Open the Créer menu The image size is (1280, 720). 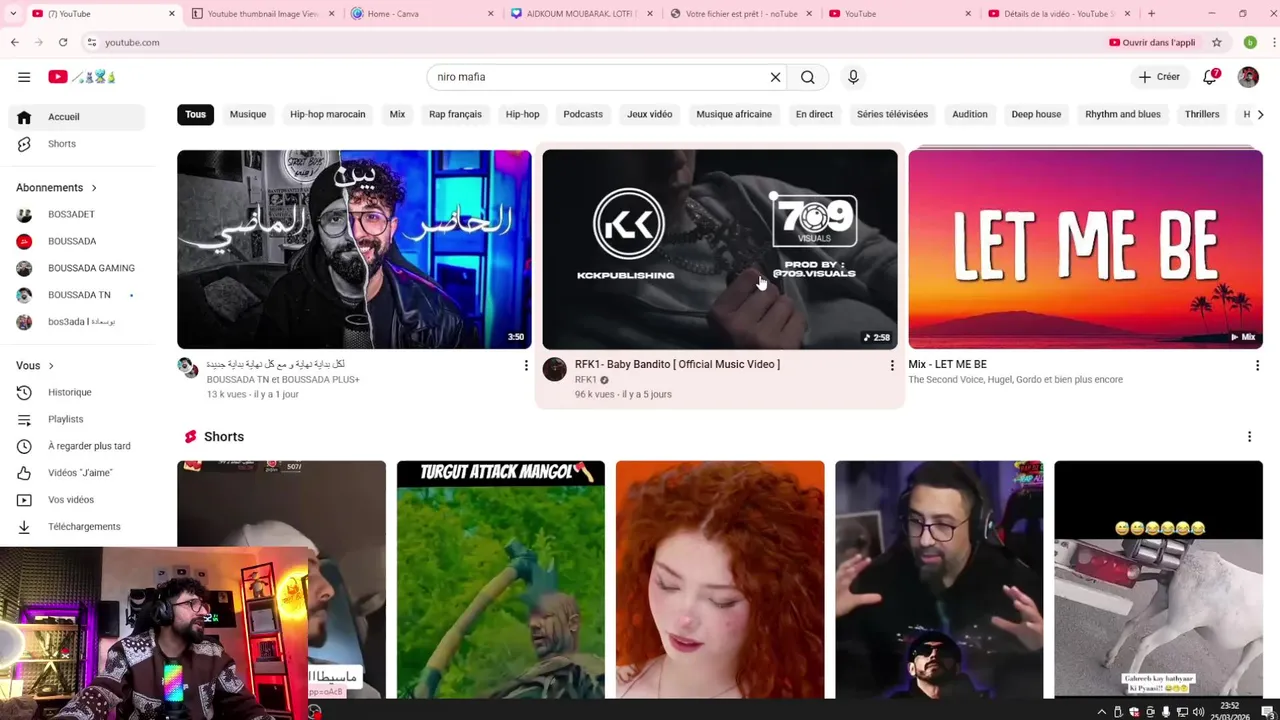(1160, 77)
